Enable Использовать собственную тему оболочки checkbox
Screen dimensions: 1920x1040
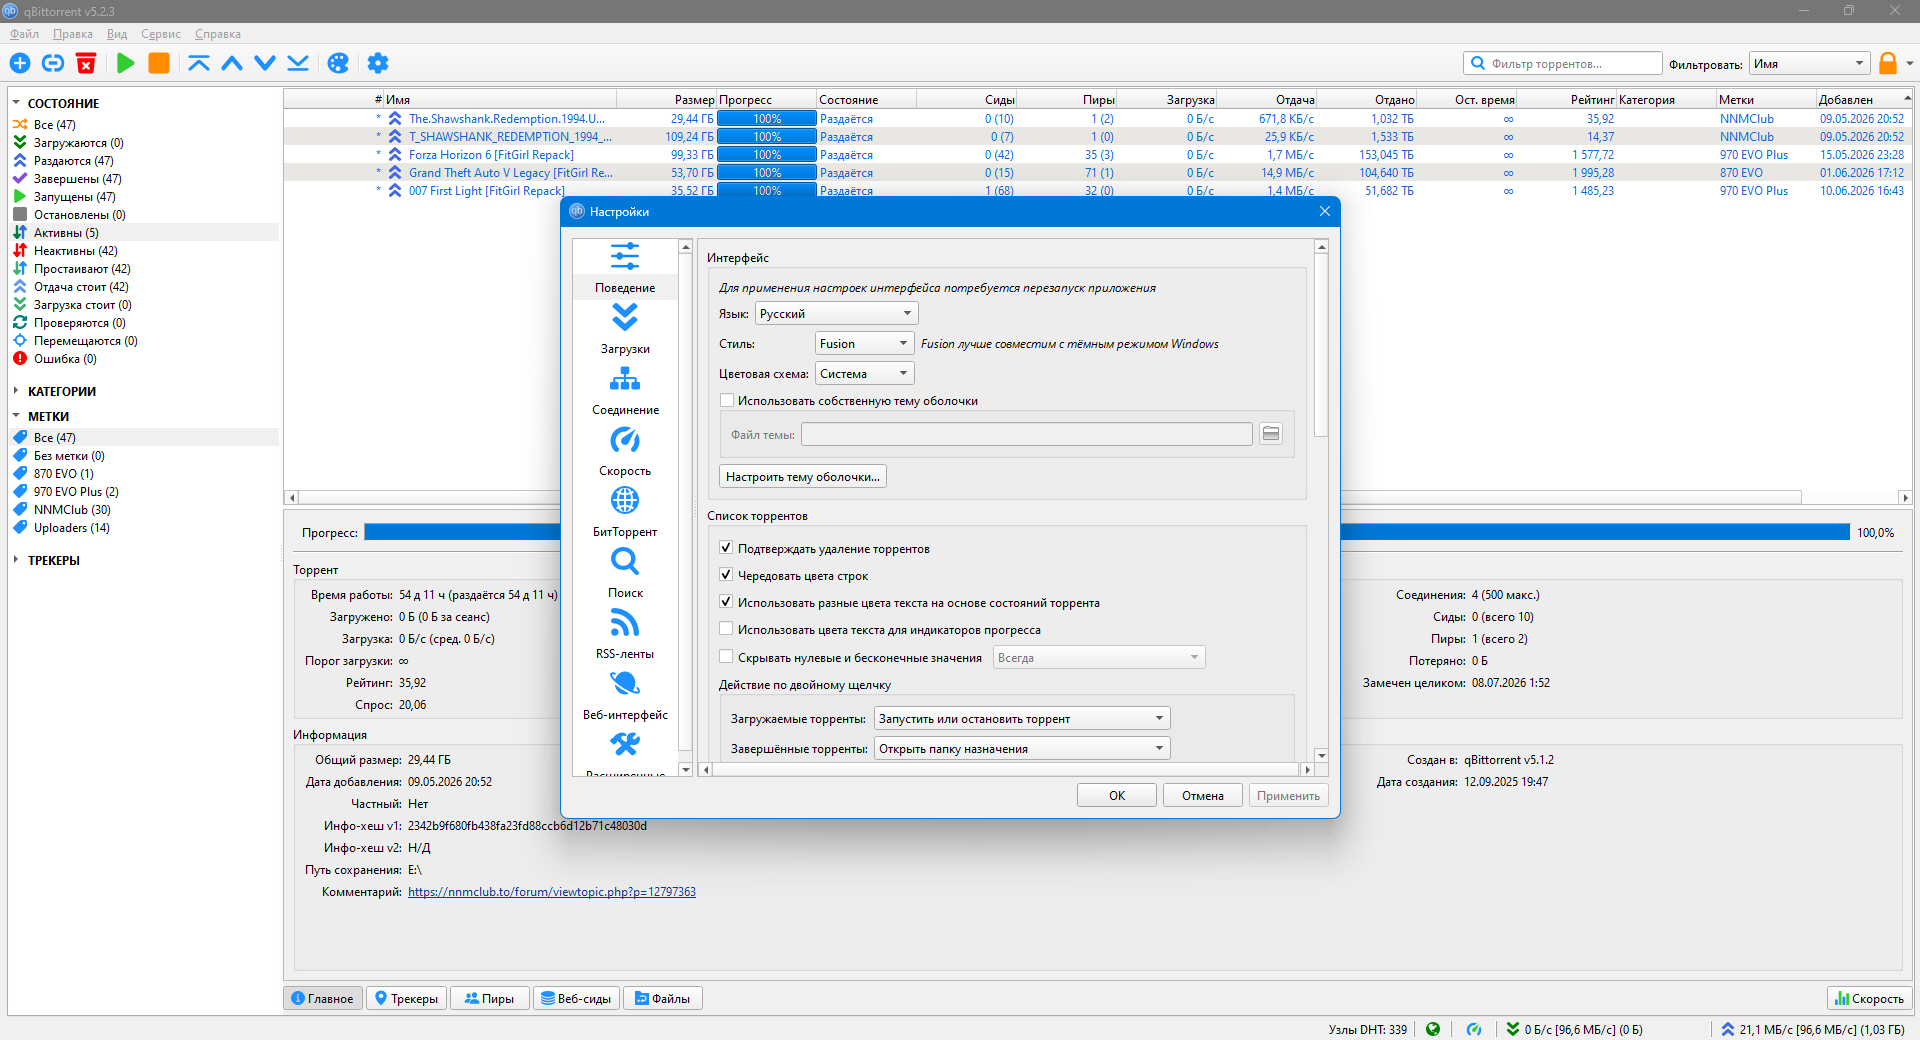coord(727,401)
